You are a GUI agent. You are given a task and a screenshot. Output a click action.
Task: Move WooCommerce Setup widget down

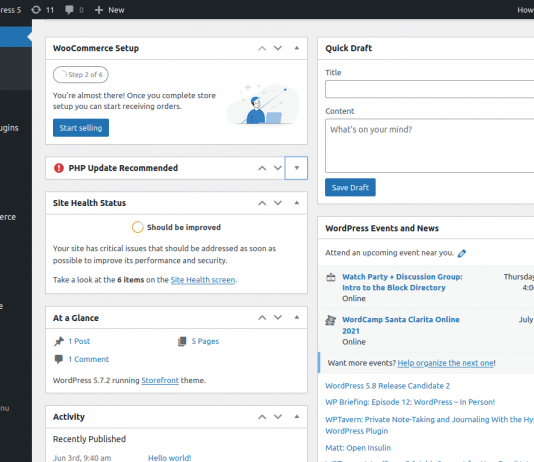278,48
